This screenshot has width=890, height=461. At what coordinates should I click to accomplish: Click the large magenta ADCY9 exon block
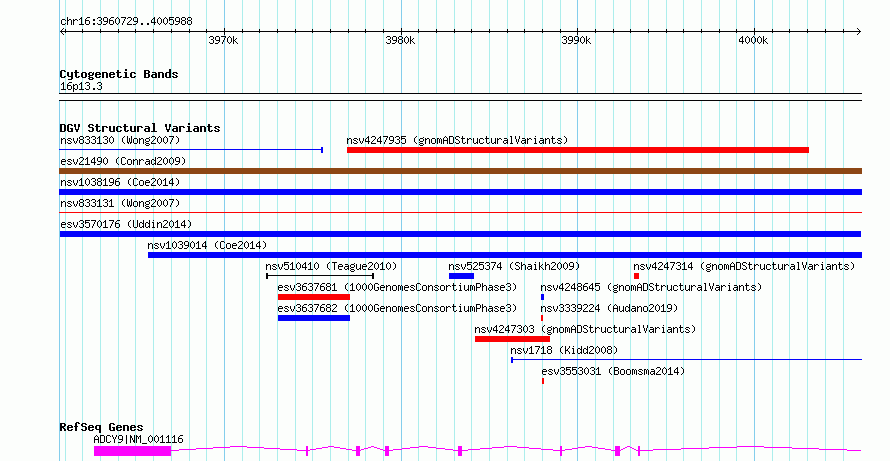132,451
